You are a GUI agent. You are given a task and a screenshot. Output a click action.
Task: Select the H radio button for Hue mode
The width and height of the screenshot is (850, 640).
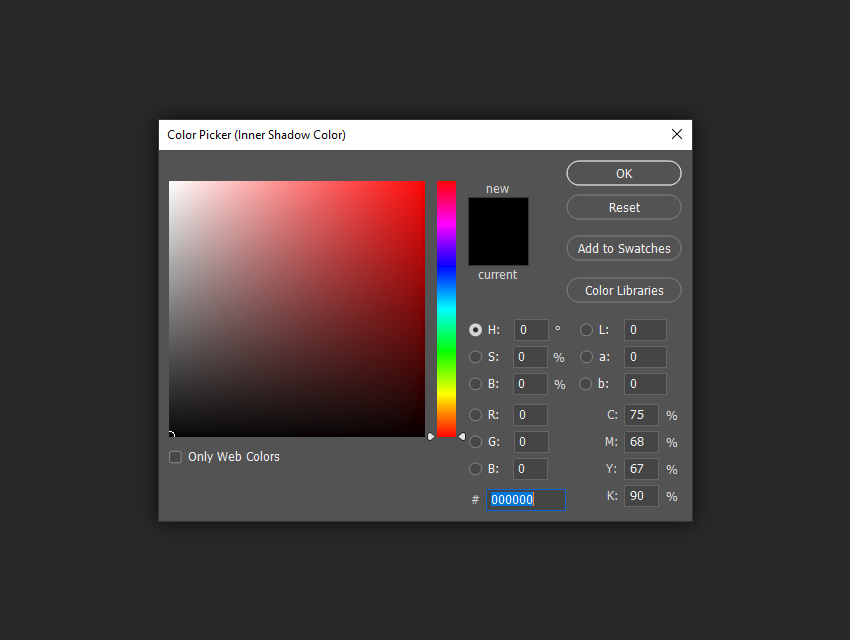coord(476,330)
